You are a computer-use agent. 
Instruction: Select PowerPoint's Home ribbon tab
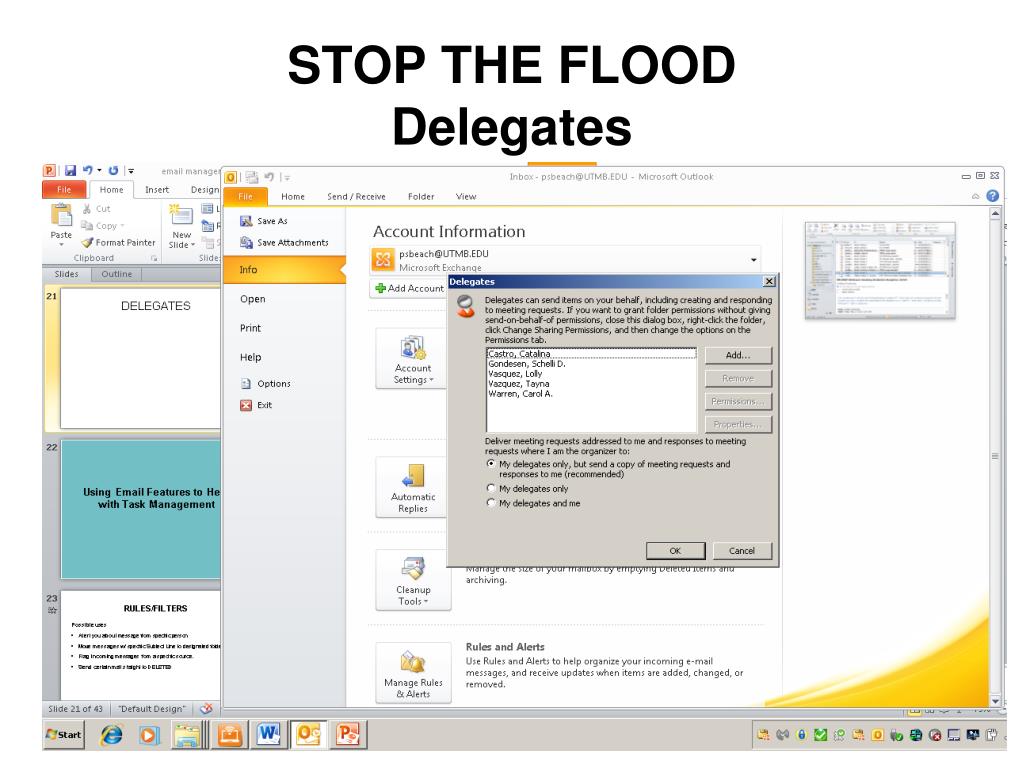(x=111, y=189)
